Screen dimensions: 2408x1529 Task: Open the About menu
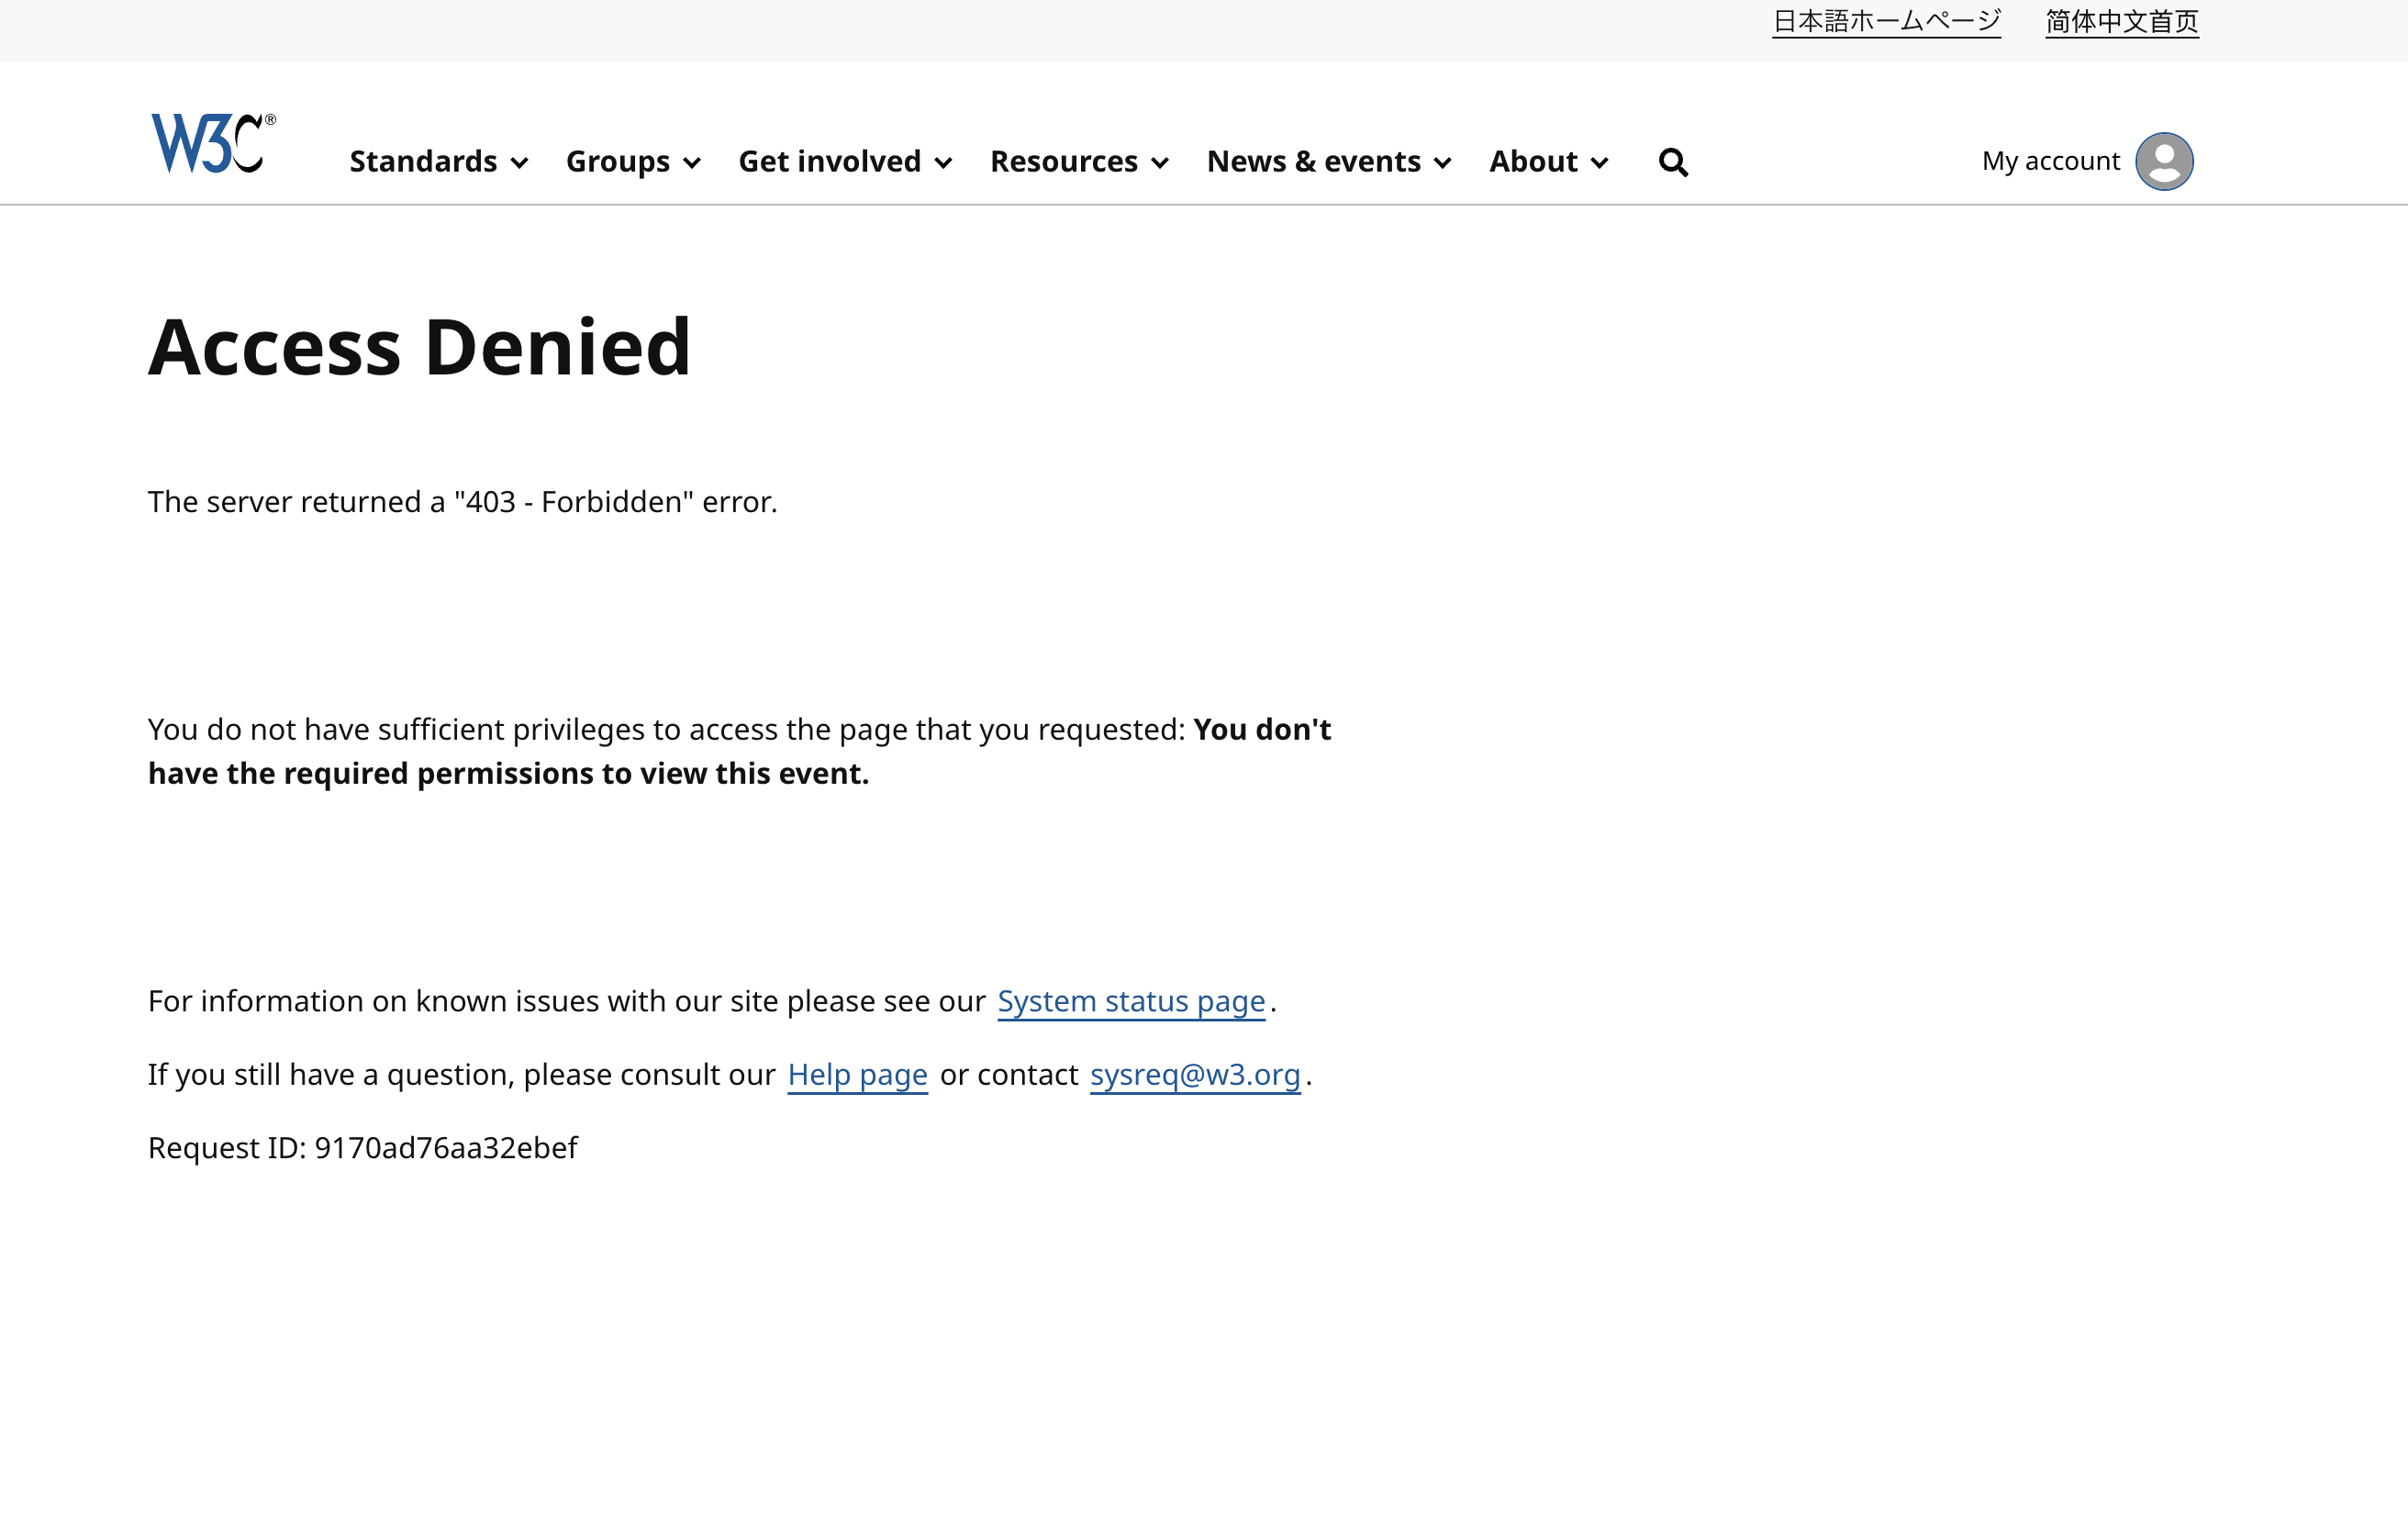click(1533, 161)
